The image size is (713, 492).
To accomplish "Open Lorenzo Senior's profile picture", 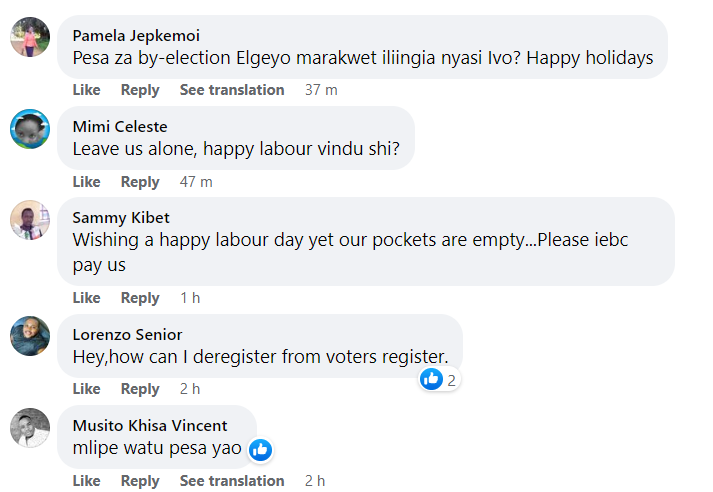I will click(30, 336).
